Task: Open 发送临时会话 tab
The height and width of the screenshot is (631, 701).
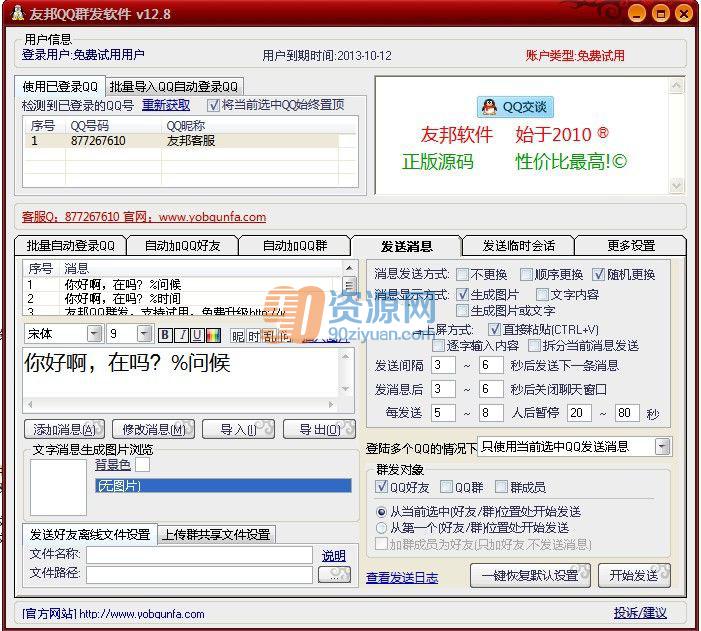Action: pos(519,246)
